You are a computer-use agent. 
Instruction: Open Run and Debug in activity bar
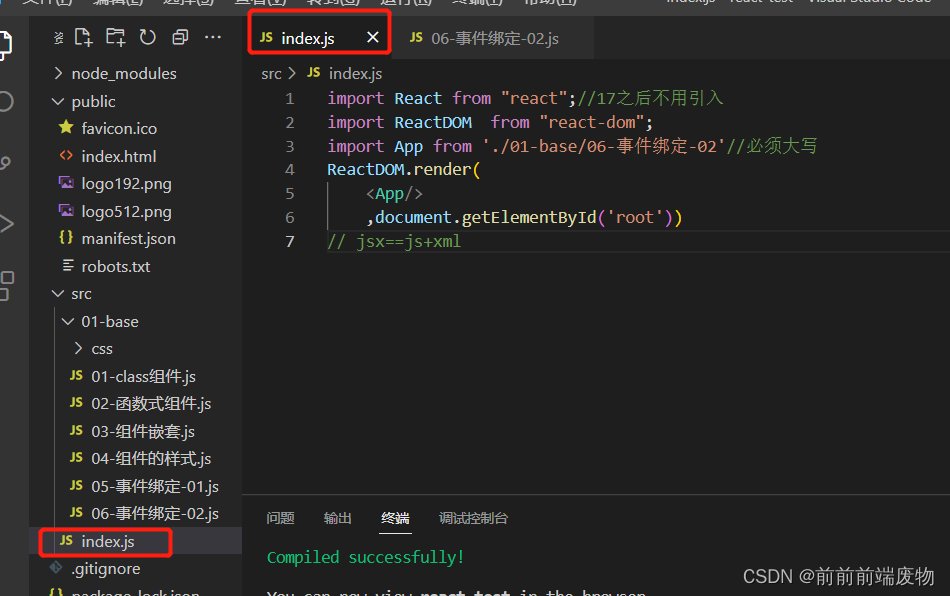[x=6, y=224]
